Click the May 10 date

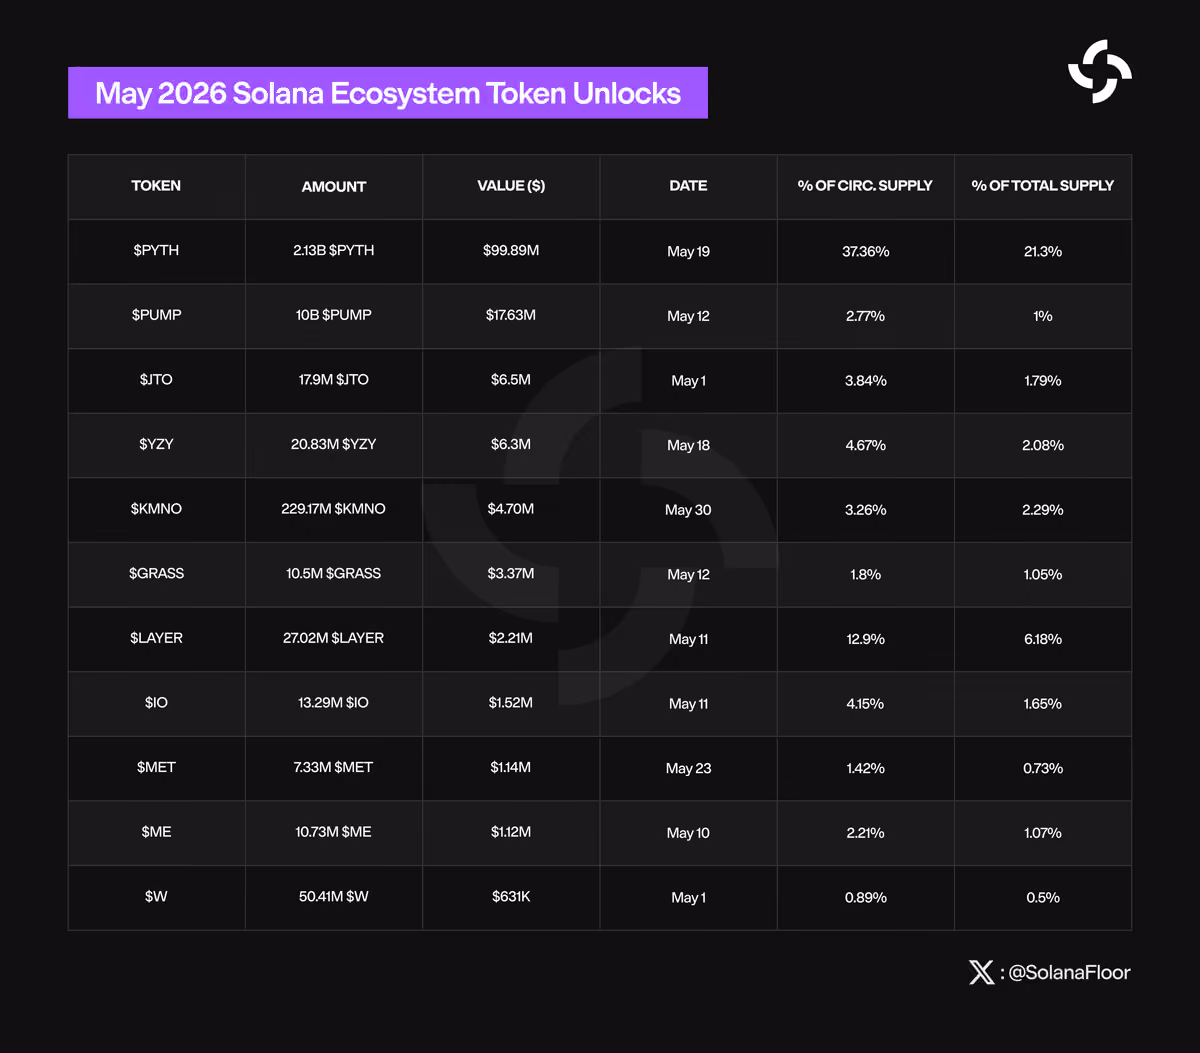point(688,833)
